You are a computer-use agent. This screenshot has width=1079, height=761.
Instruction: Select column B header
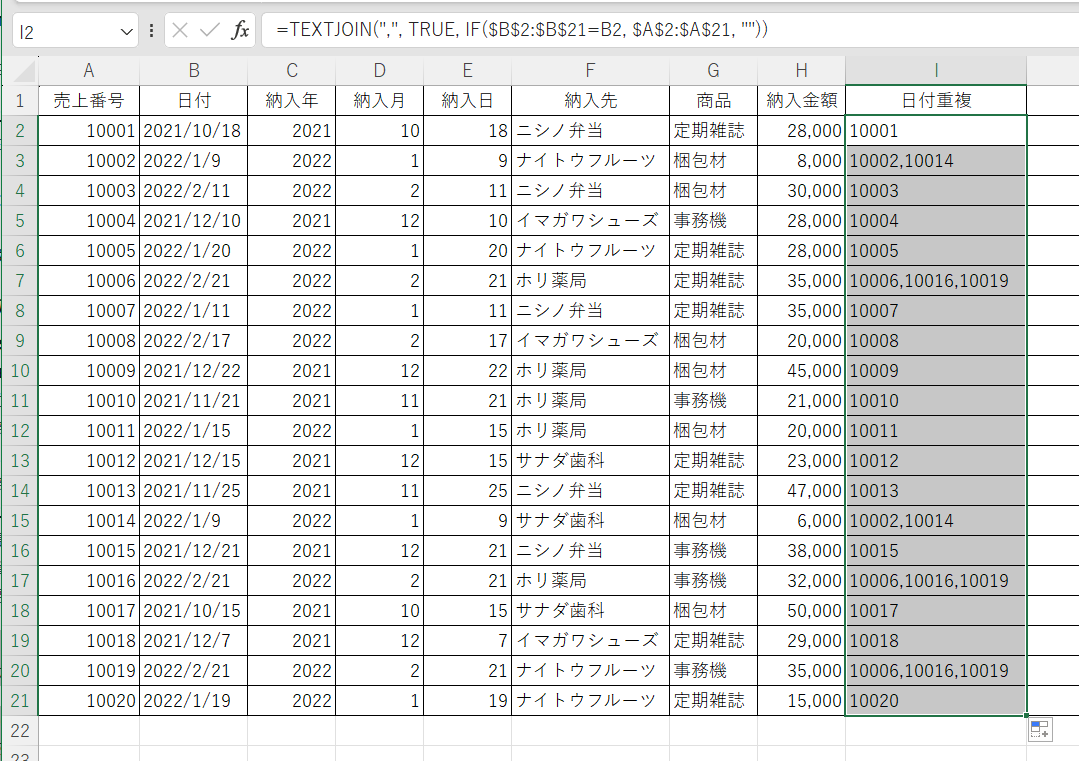click(x=193, y=70)
